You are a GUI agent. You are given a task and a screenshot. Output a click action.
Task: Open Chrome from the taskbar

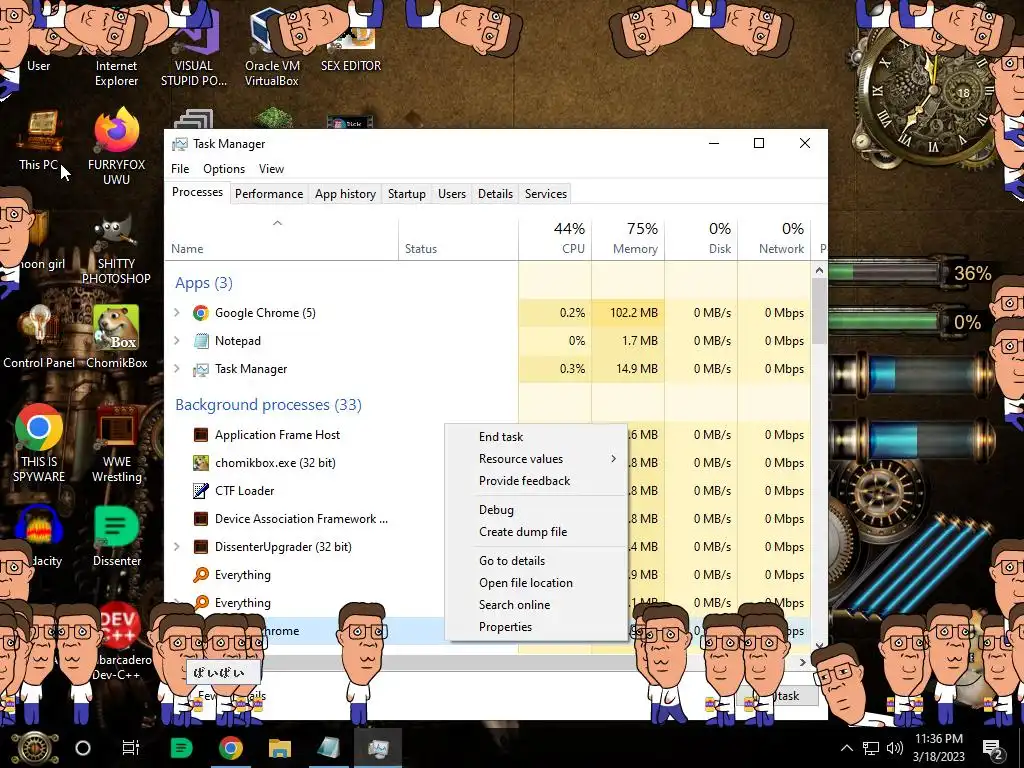click(x=231, y=748)
